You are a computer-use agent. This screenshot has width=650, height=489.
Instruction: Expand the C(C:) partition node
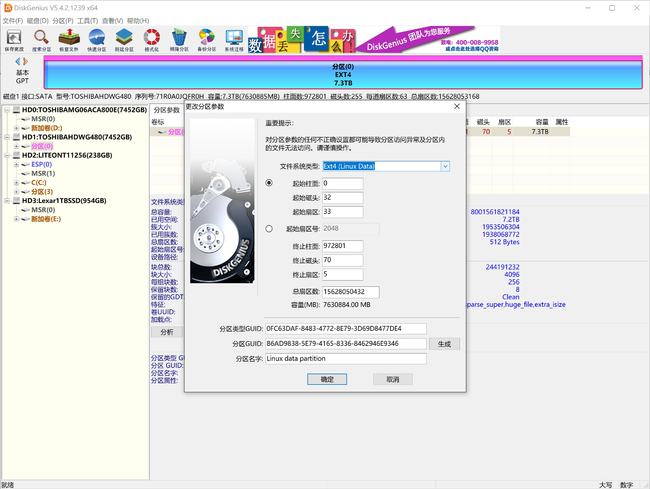[16, 183]
